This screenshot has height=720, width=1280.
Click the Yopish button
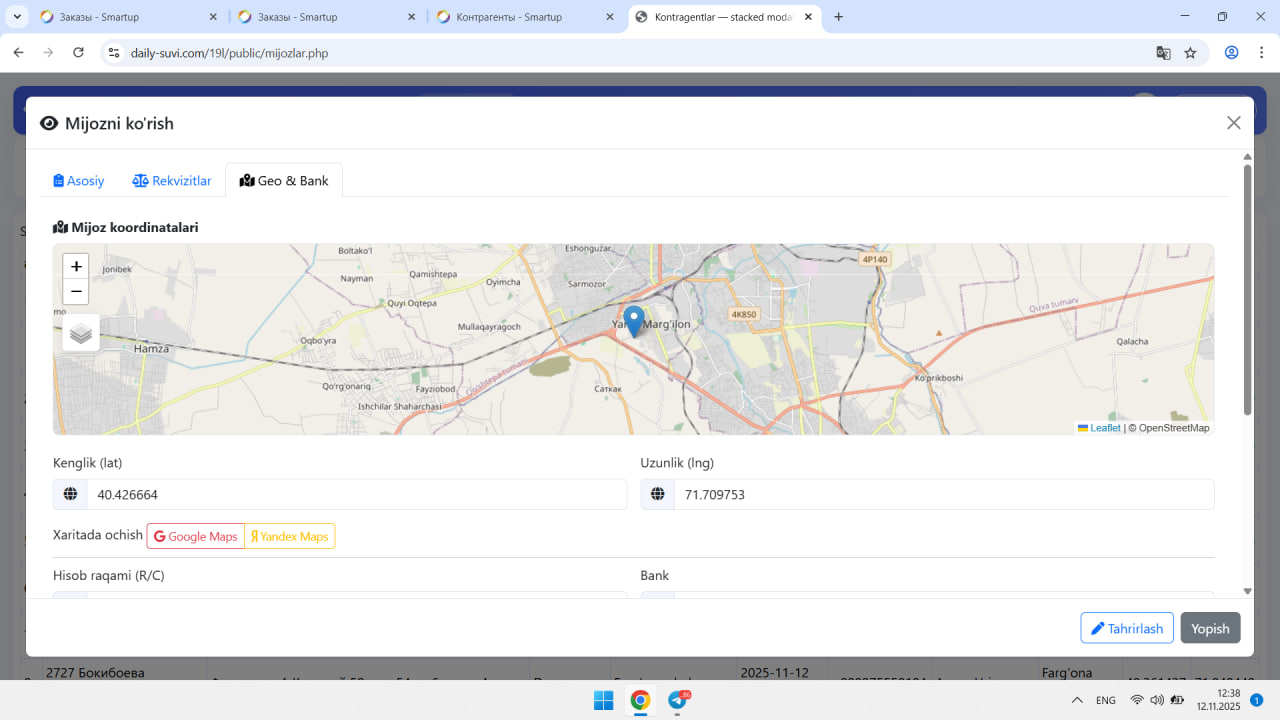pos(1210,628)
